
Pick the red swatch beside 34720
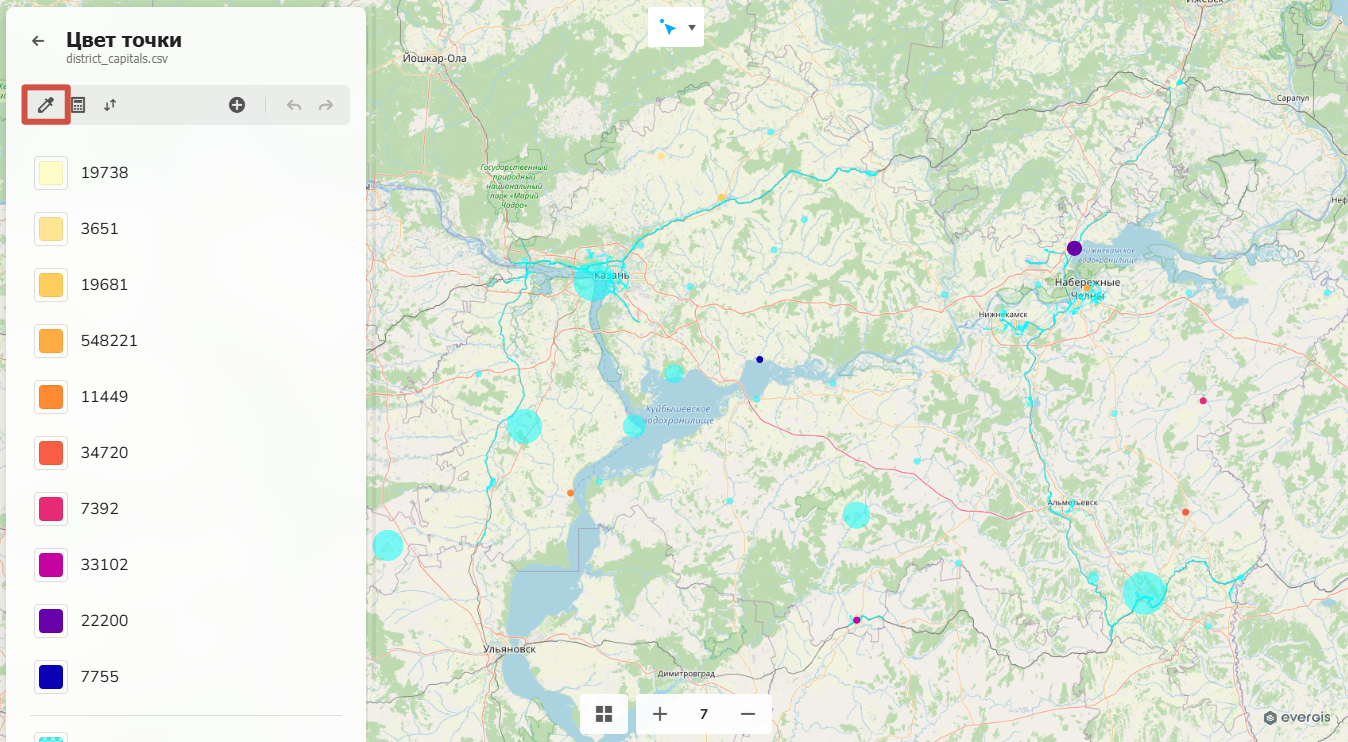[51, 453]
